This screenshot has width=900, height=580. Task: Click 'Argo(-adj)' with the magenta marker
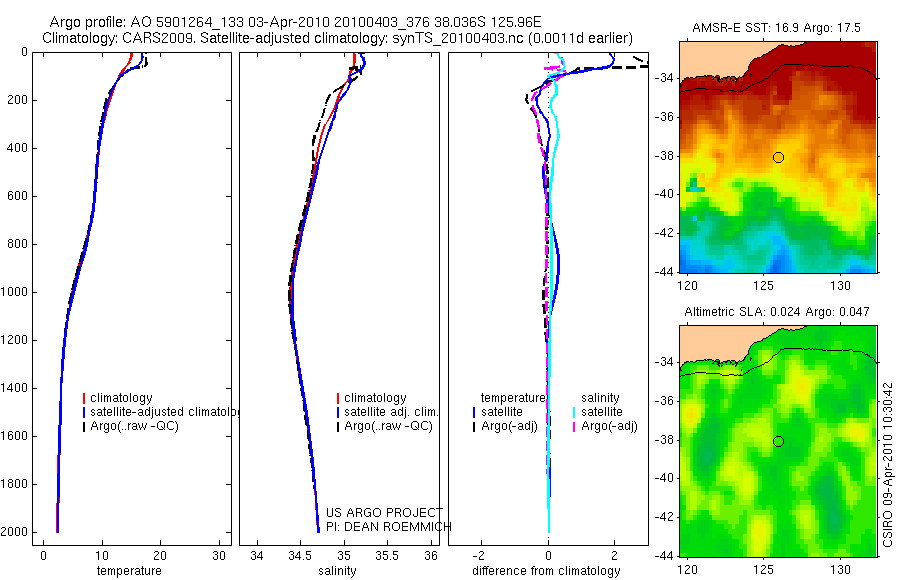click(609, 426)
